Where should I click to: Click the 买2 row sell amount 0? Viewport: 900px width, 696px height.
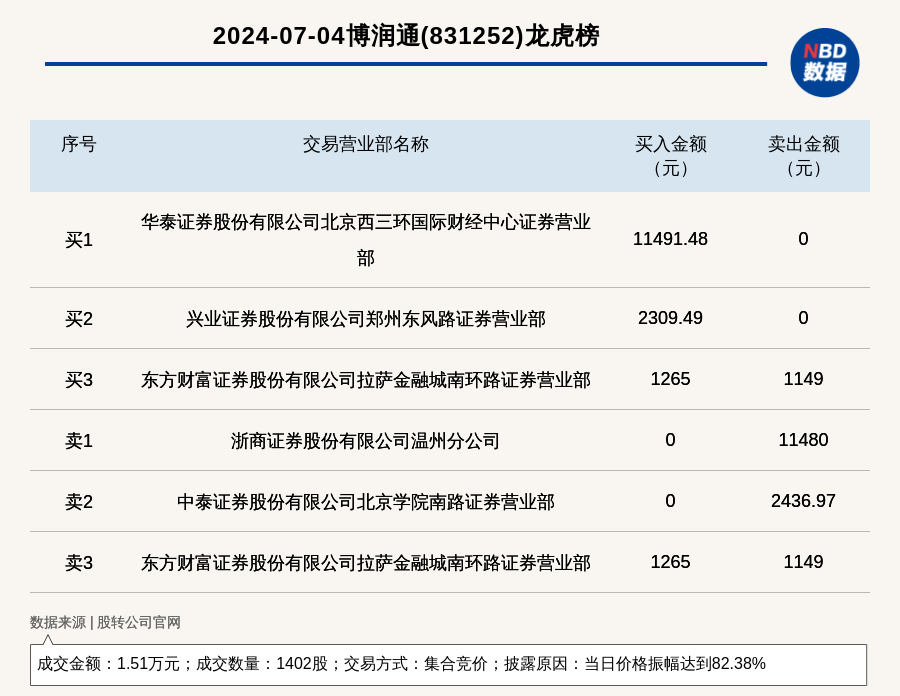804,318
